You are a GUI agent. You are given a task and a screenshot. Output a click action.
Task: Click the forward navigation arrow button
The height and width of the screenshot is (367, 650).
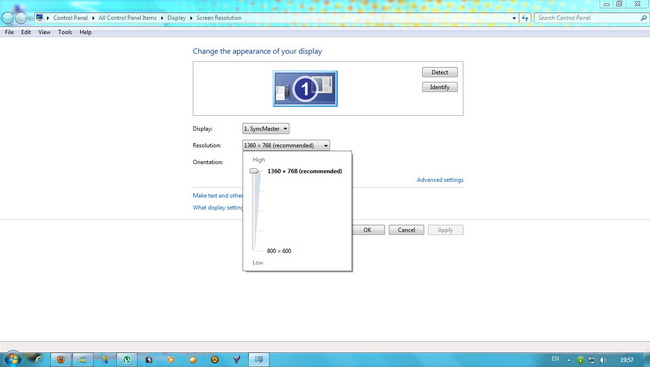pyautogui.click(x=21, y=18)
